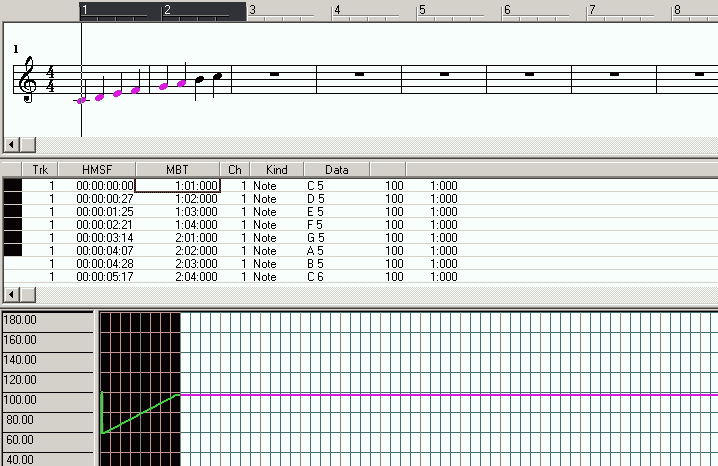Click the MBT column header
Viewport: 718px width, 466px height.
[x=177, y=170]
